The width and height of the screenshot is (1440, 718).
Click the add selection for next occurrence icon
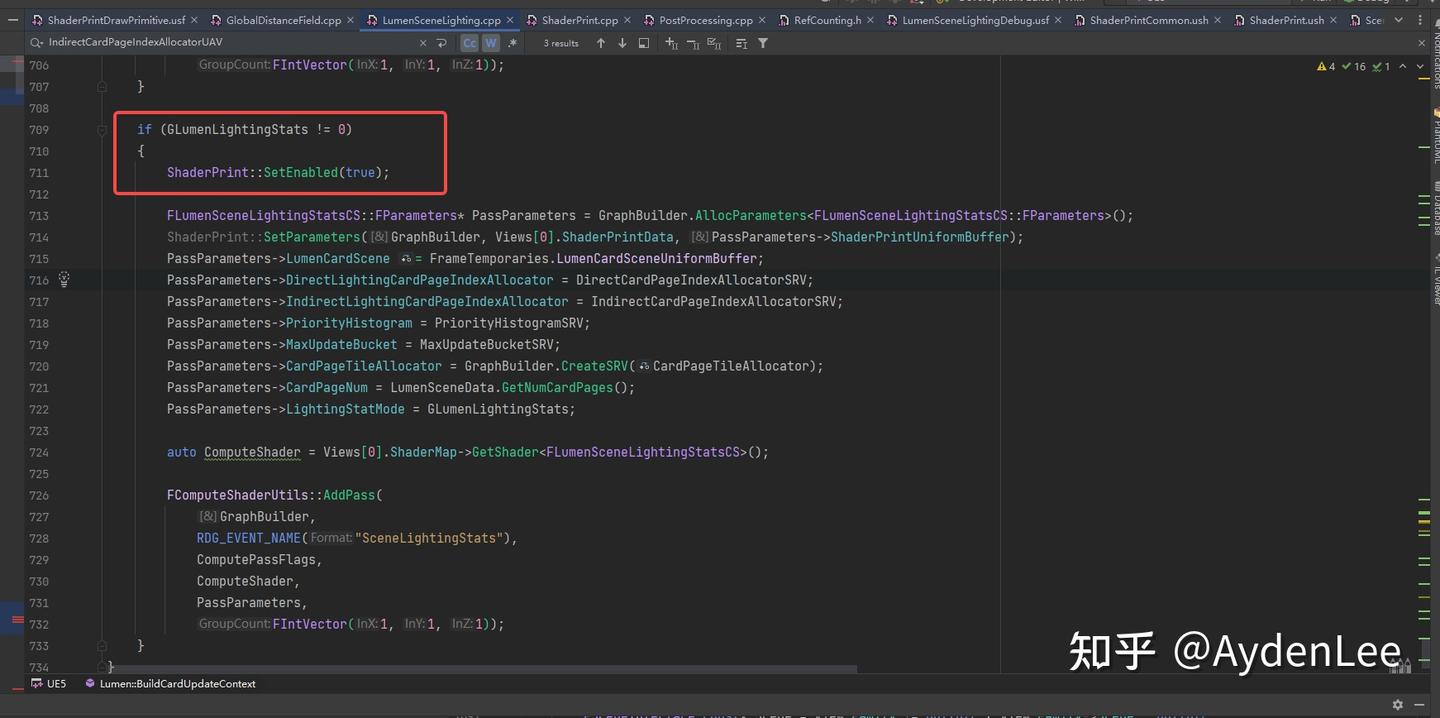point(671,43)
